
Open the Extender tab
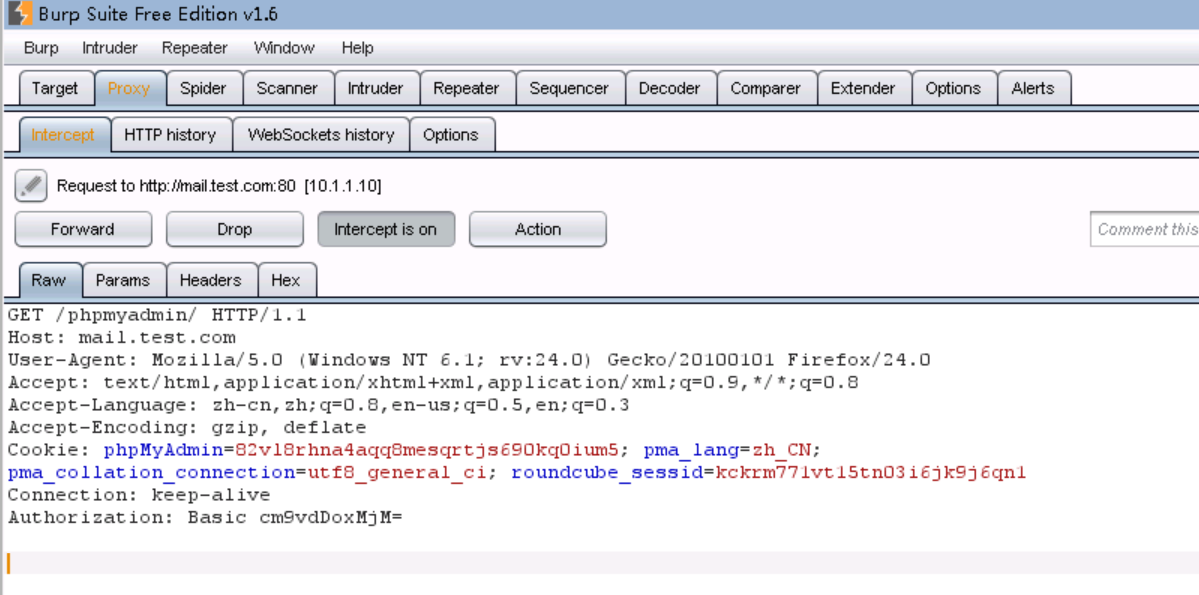coord(863,88)
